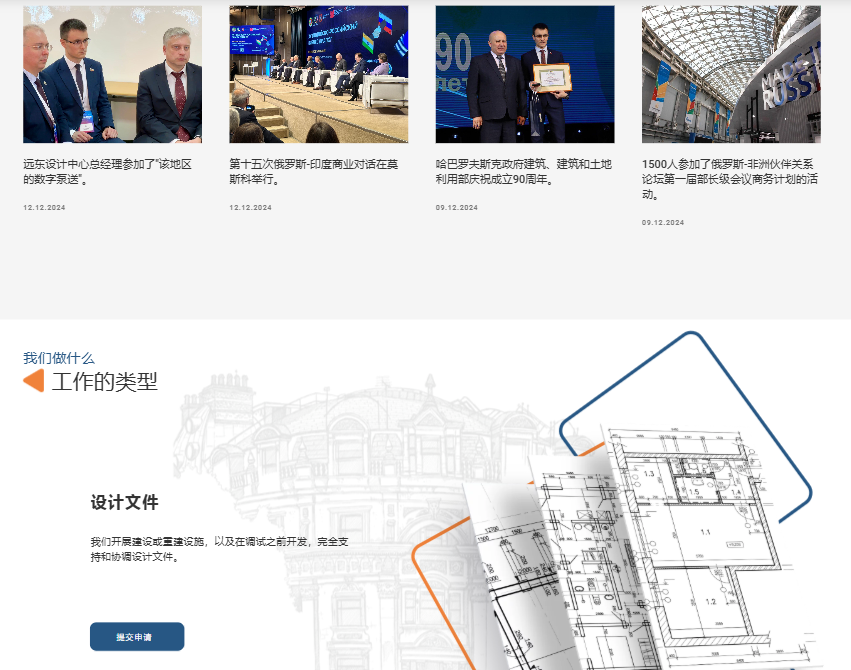Image resolution: width=851 pixels, height=670 pixels.
Task: Click the orange triangle arrow beside 工作的类型
Action: [33, 381]
